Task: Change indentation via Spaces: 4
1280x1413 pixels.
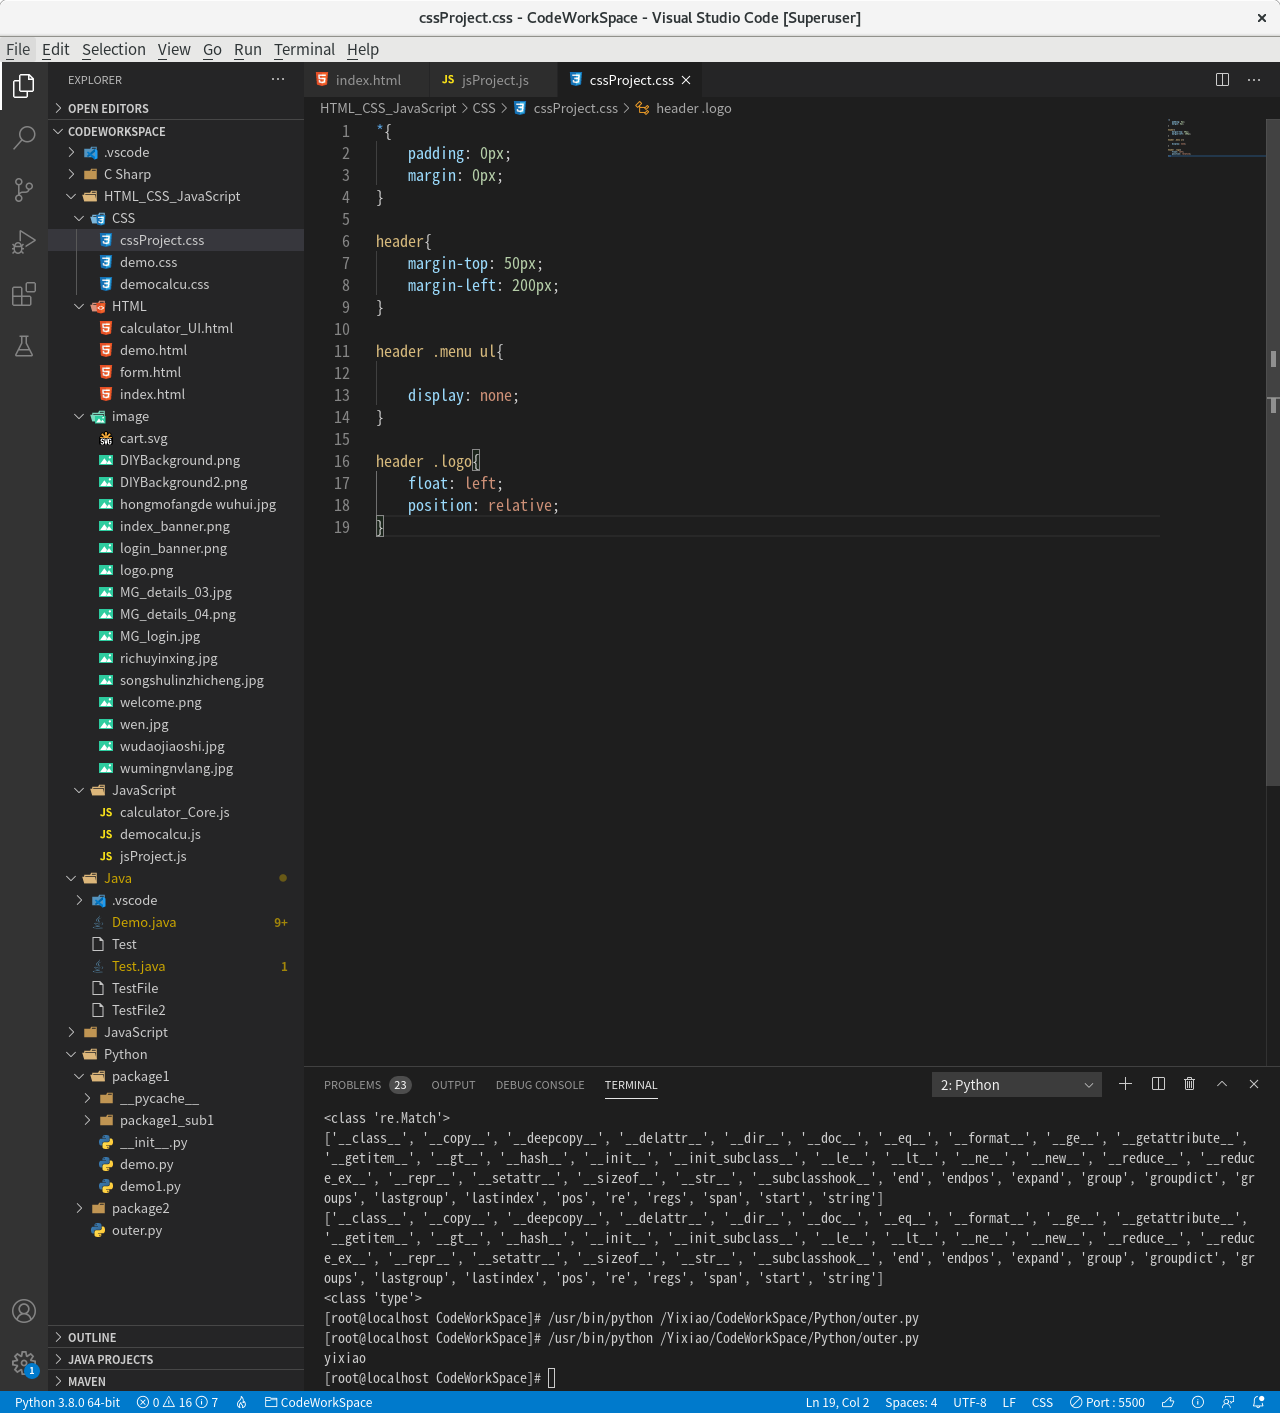Action: (911, 1402)
